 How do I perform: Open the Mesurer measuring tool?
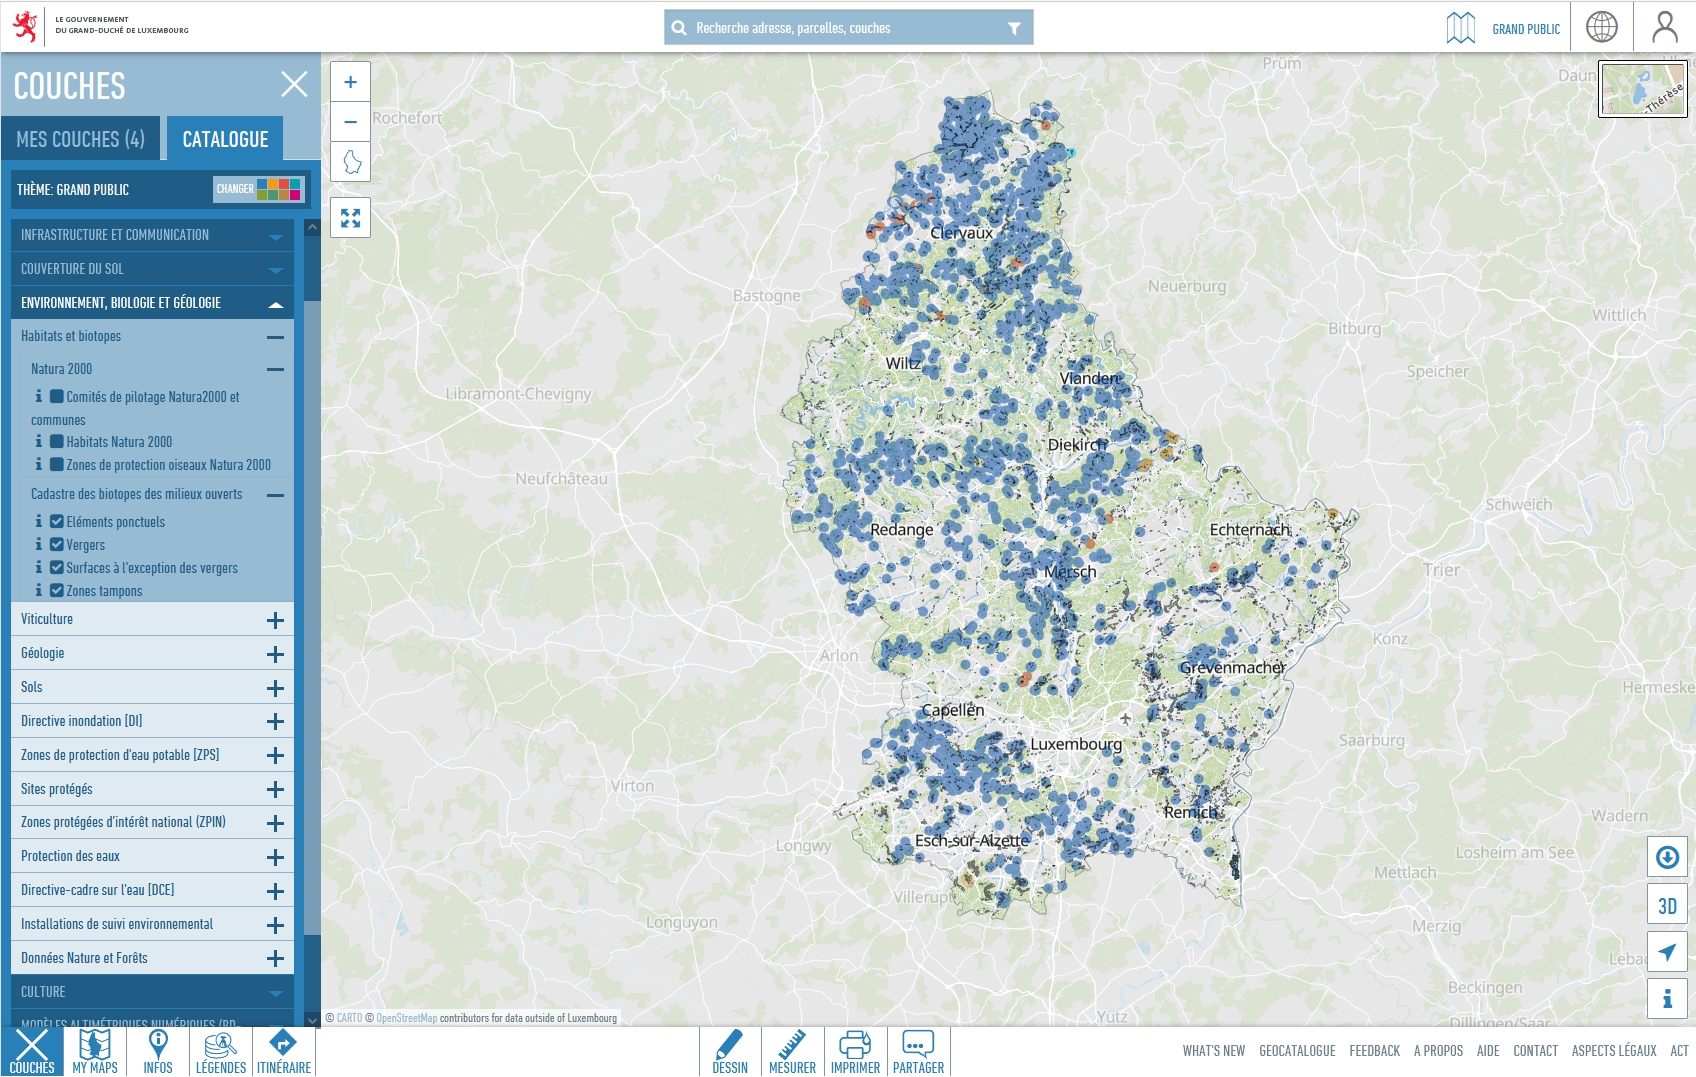tap(793, 1052)
